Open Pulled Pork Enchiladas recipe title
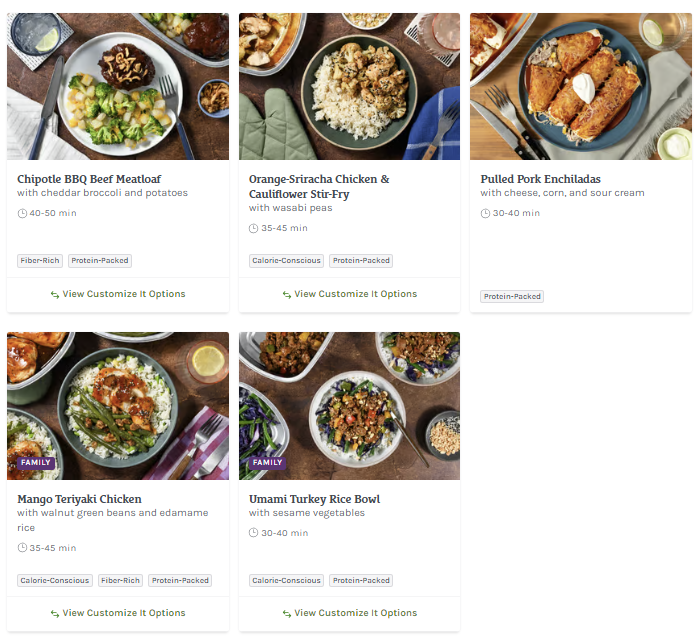This screenshot has height=636, width=700. [540, 180]
